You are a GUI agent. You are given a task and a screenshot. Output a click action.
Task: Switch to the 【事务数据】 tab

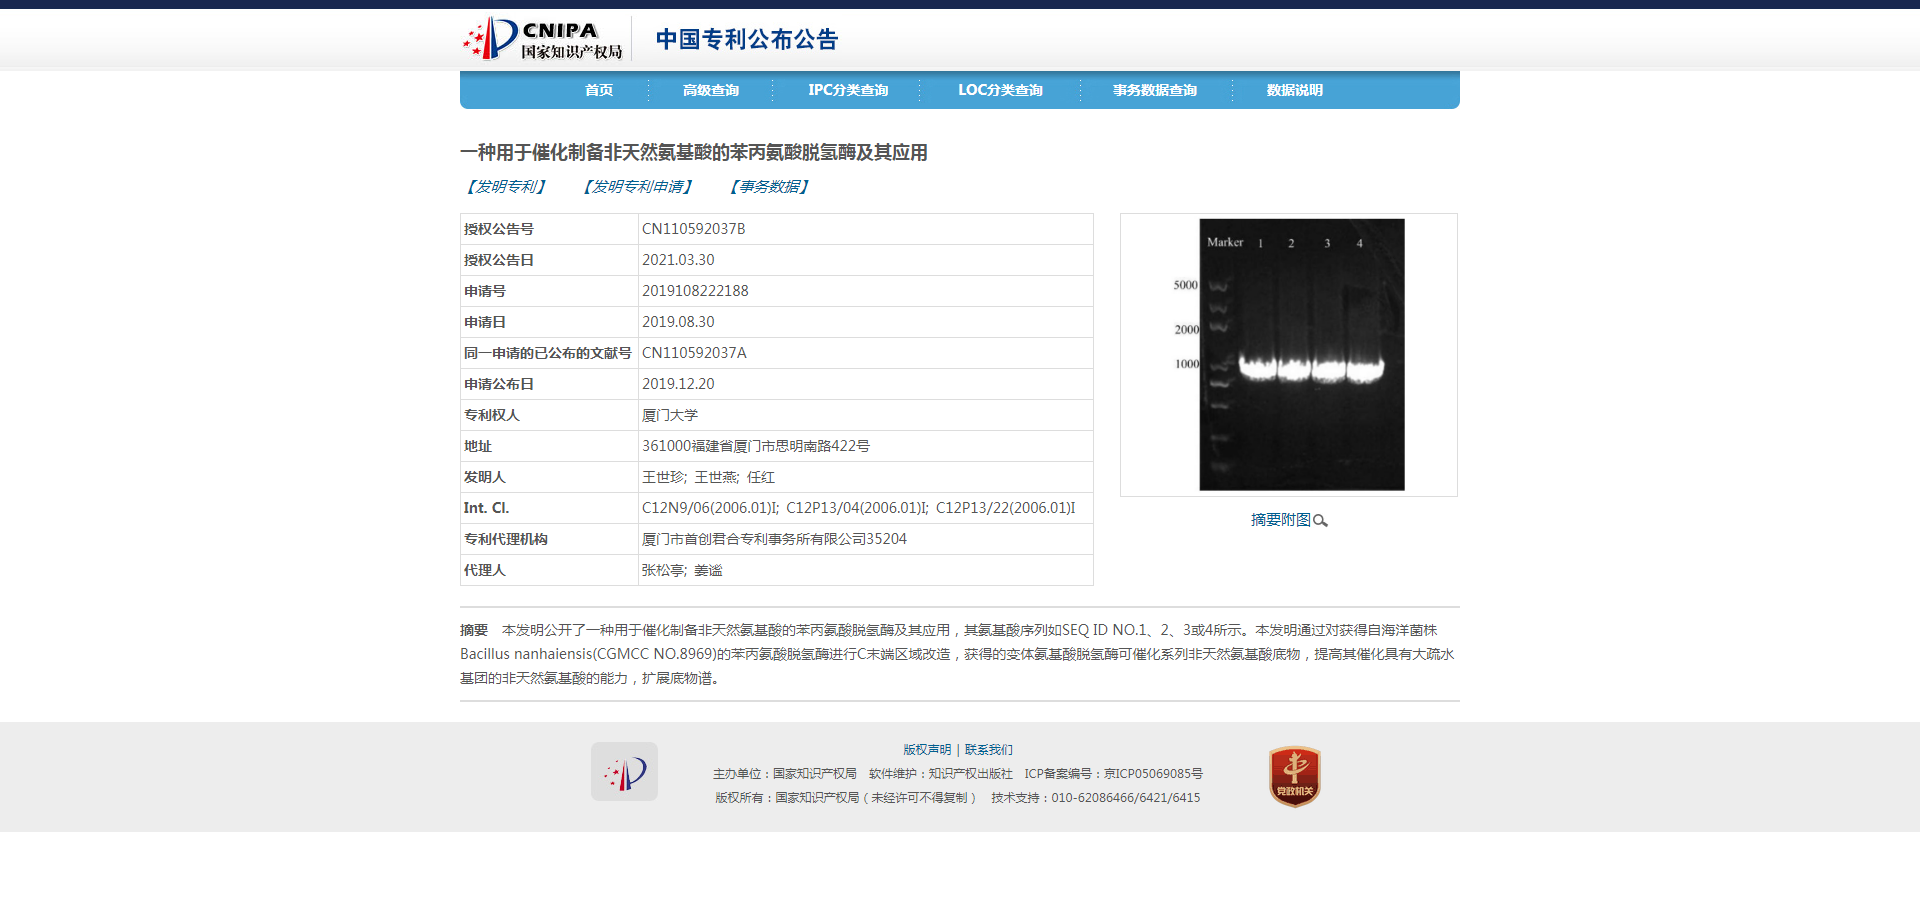point(769,187)
